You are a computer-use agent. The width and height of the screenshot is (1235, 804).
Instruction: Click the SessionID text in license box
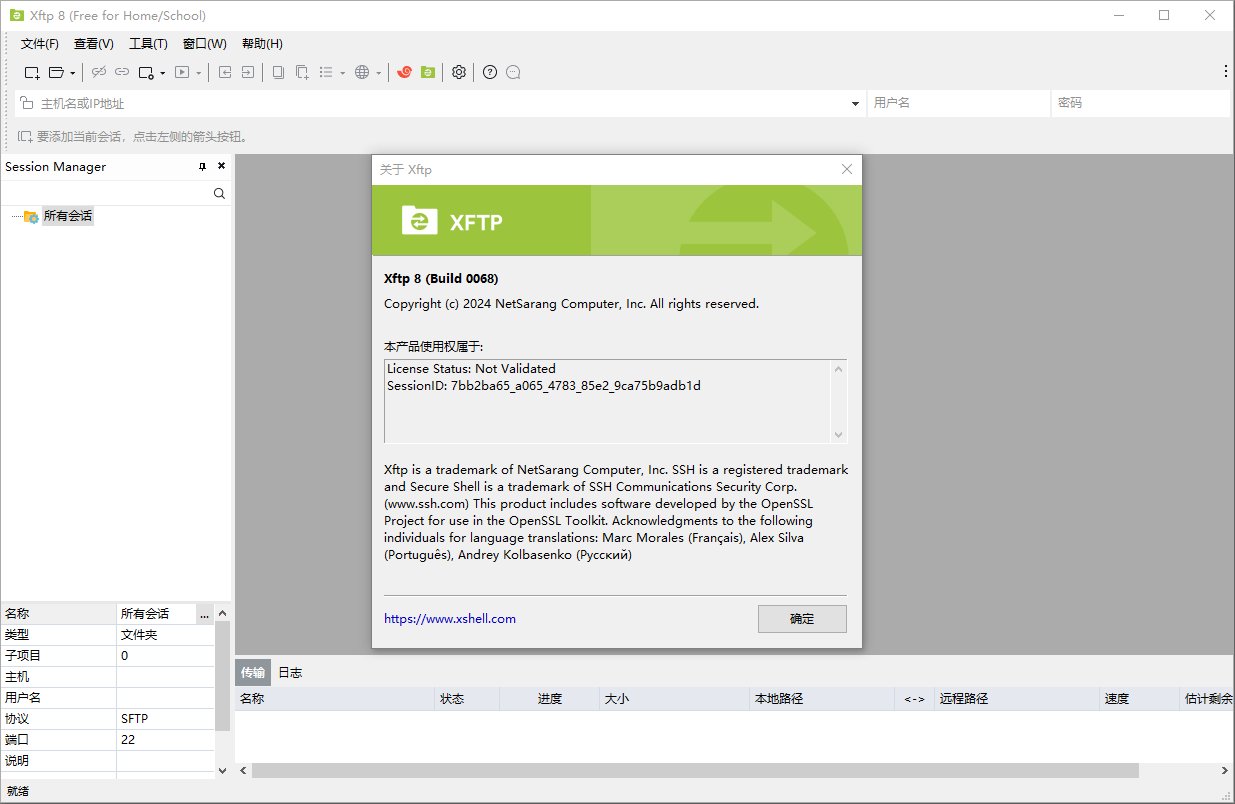(544, 385)
